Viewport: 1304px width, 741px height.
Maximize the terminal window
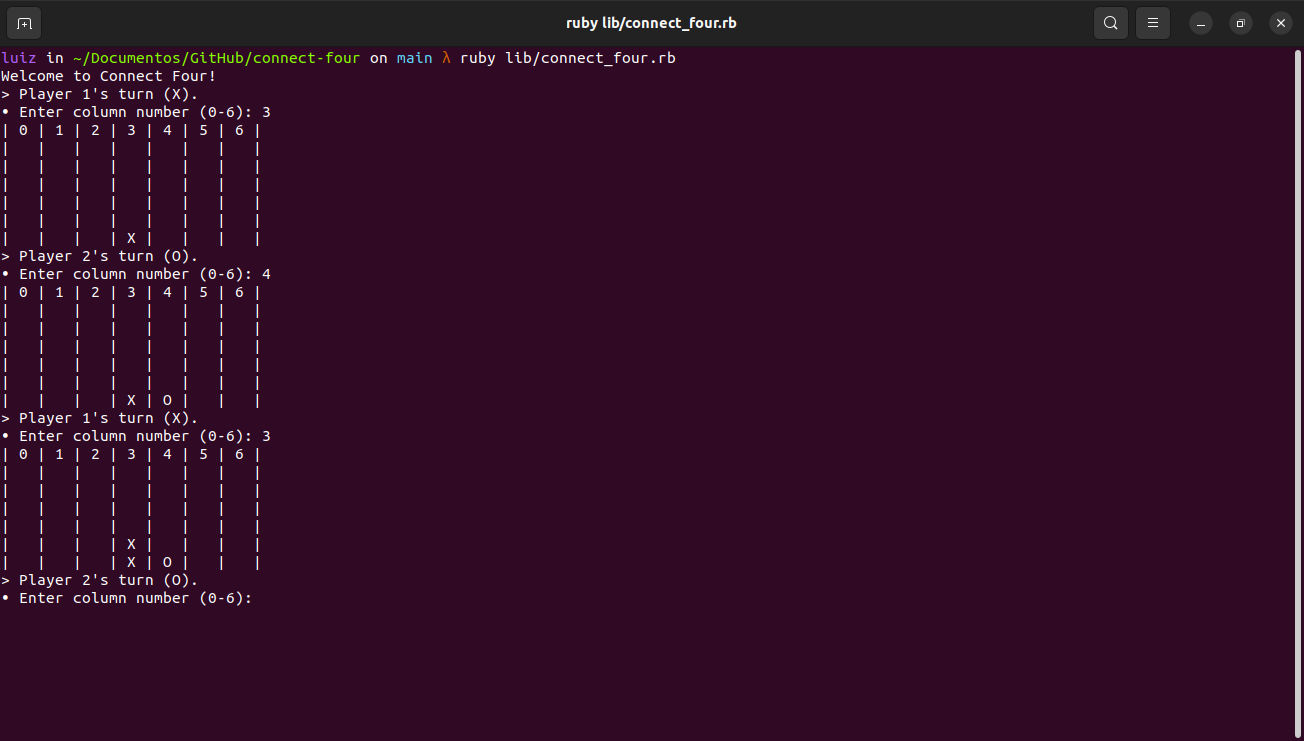pos(1241,23)
